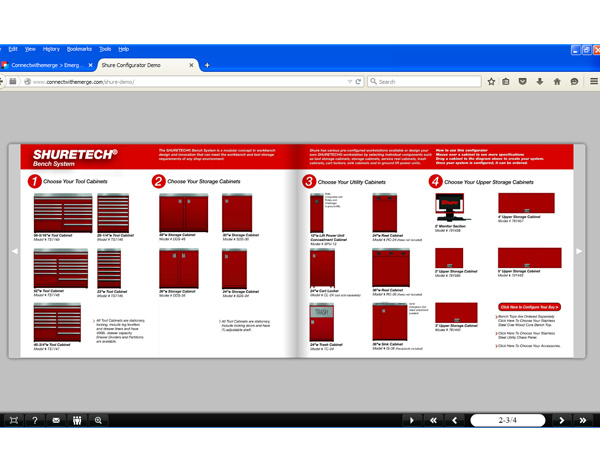Go to previous page arrow in bottom bar
Image resolution: width=600 pixels, height=472 pixels.
tap(455, 420)
